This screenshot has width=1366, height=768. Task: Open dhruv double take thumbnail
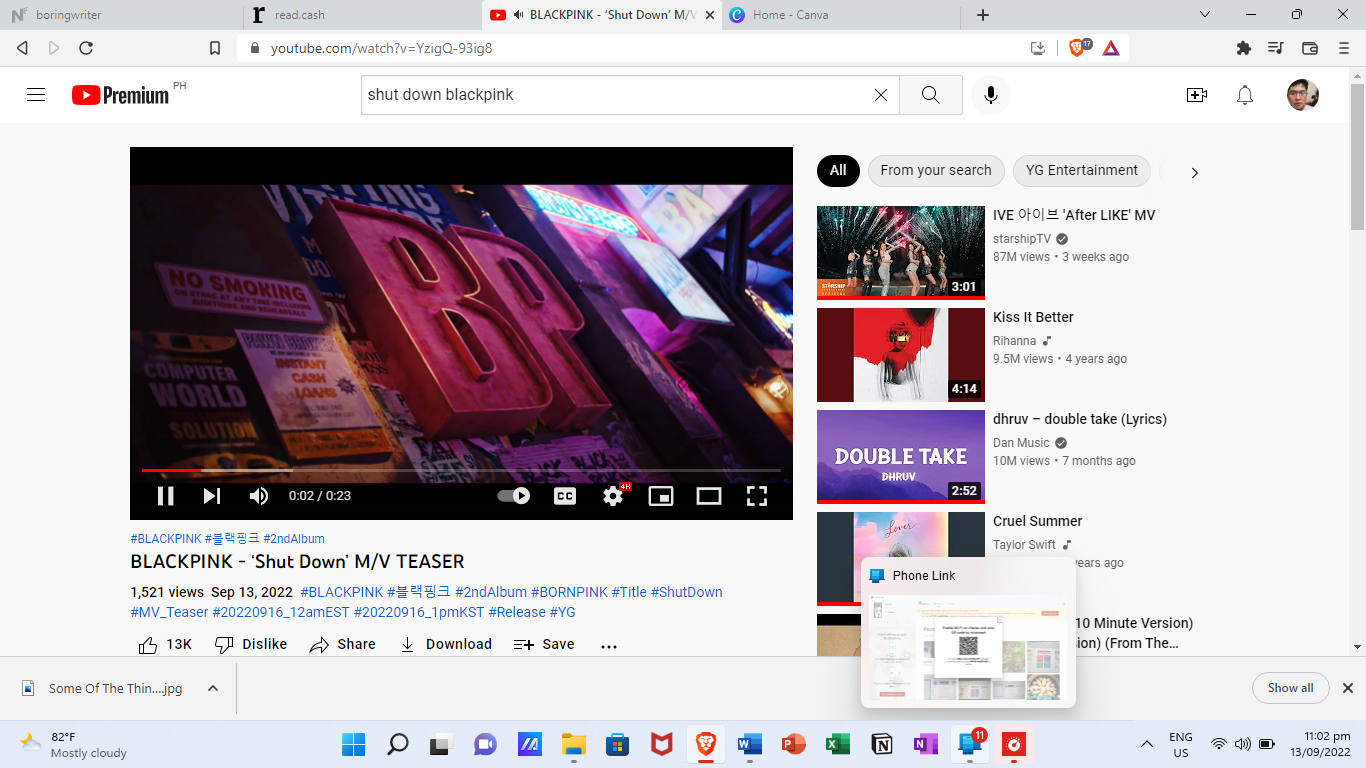coord(901,456)
